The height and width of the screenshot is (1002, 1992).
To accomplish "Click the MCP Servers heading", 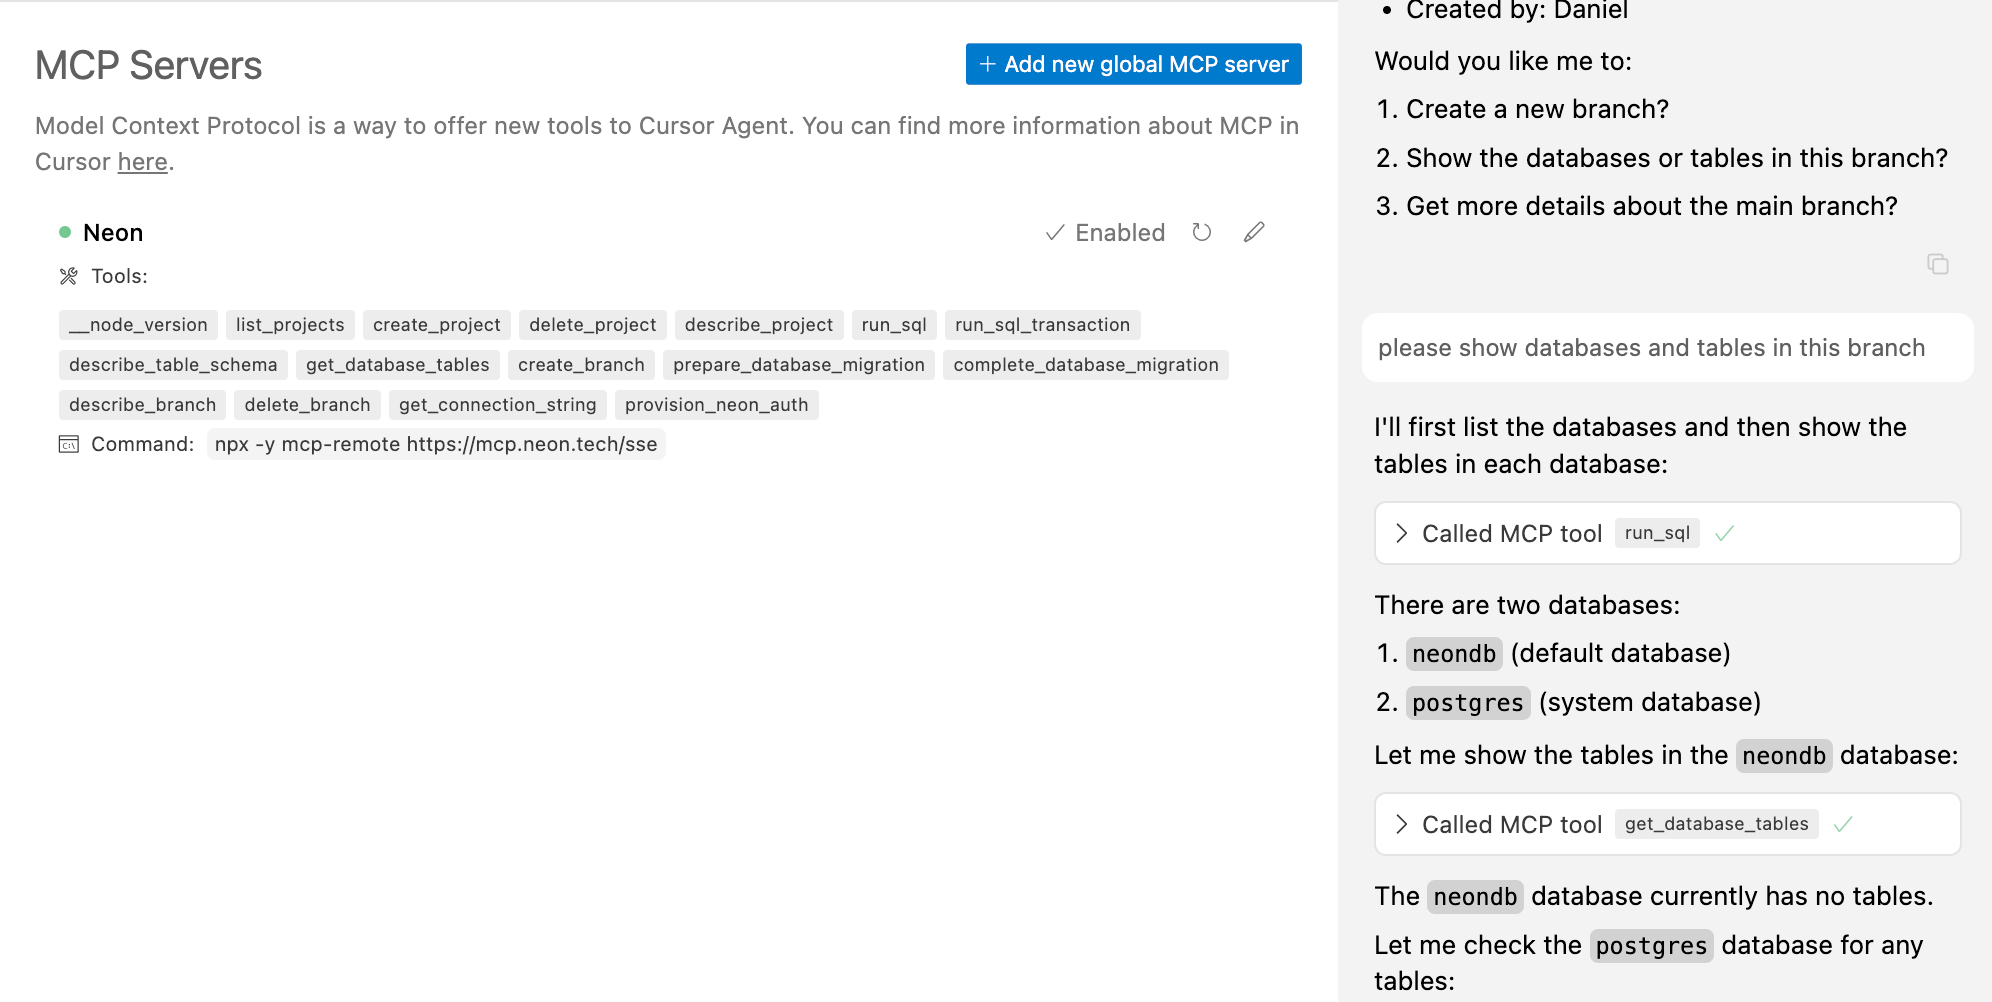I will click(148, 66).
